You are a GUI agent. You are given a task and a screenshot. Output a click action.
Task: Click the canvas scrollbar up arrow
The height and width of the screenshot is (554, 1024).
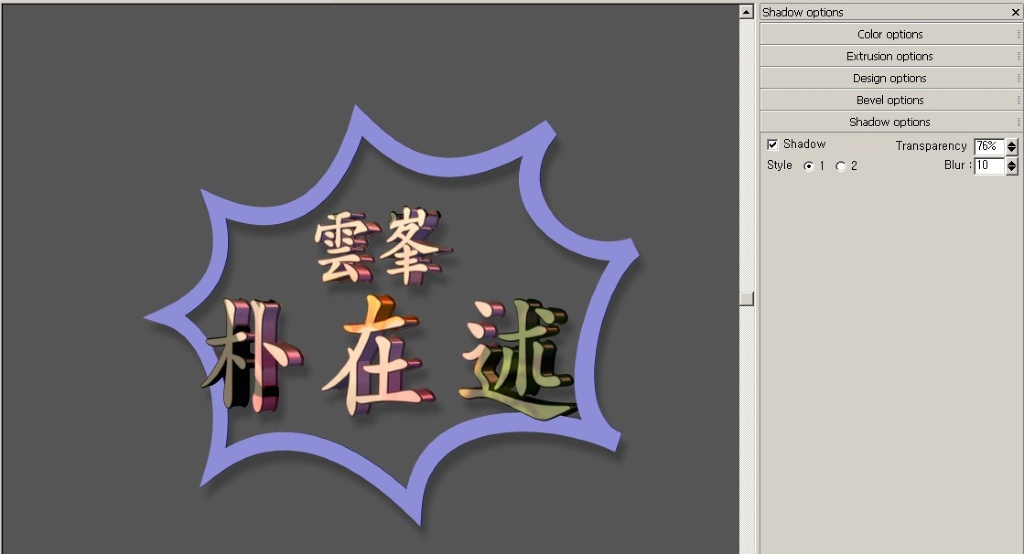pyautogui.click(x=746, y=12)
